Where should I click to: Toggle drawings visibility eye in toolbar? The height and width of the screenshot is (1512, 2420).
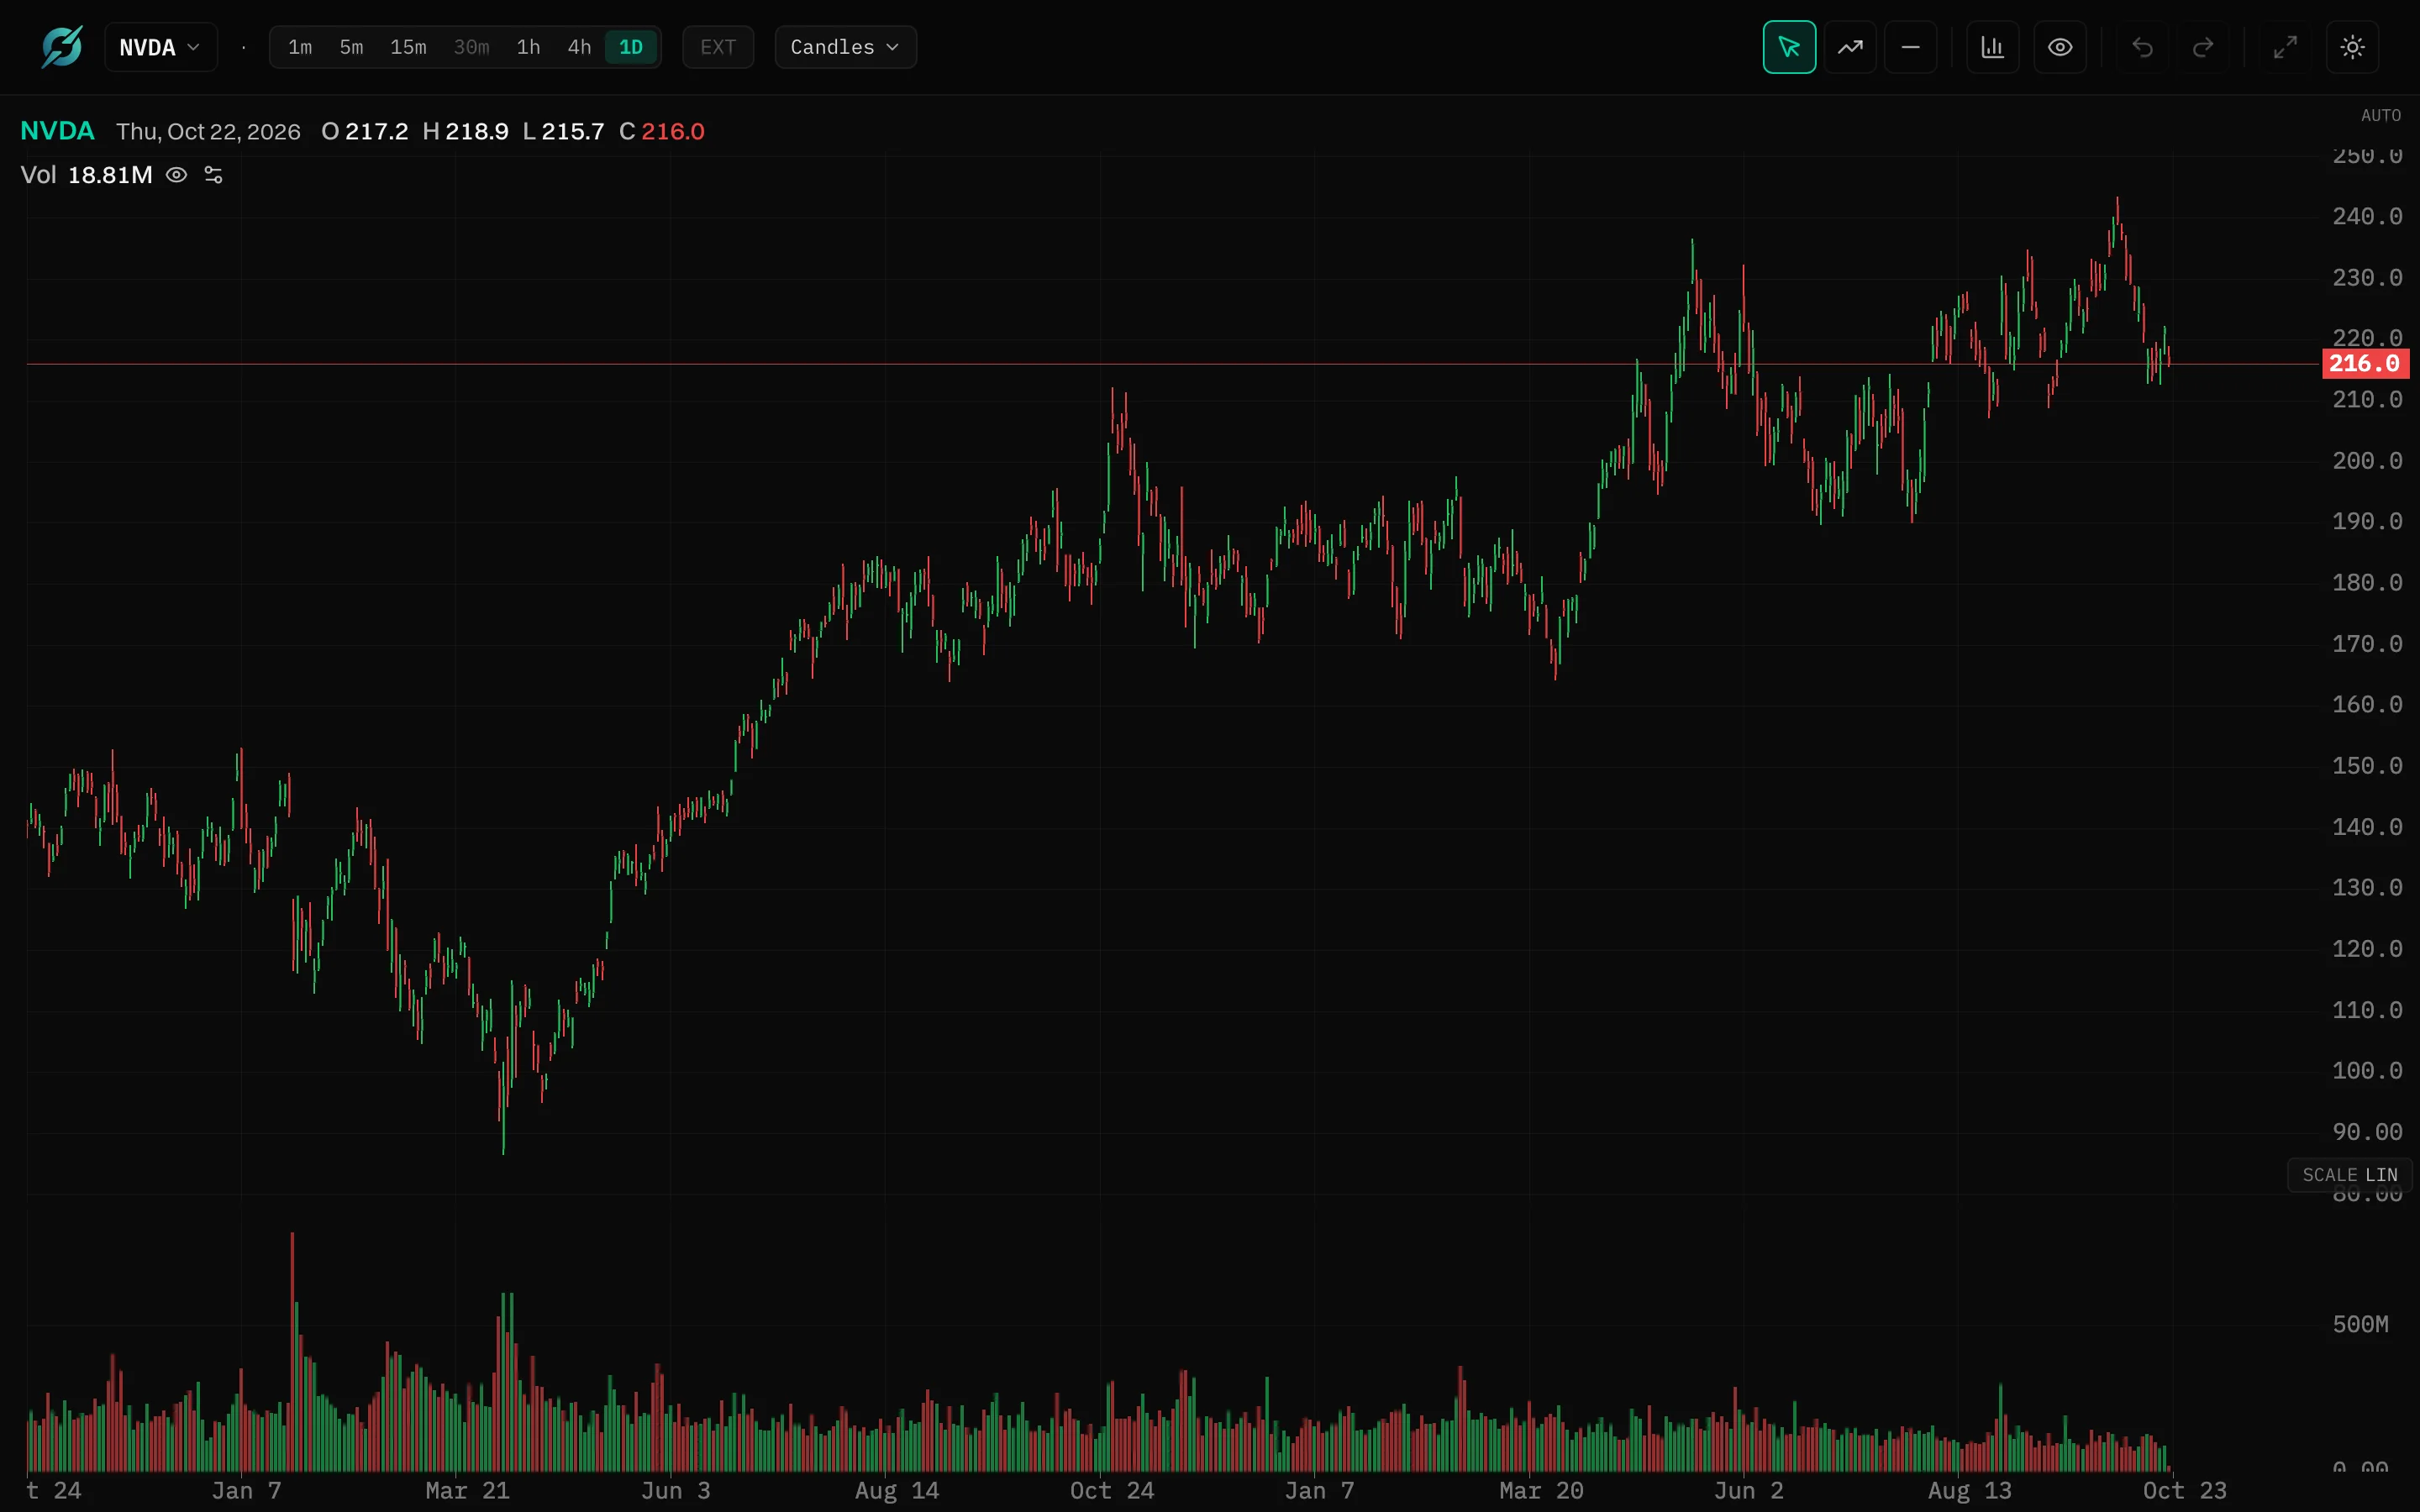pyautogui.click(x=2060, y=47)
